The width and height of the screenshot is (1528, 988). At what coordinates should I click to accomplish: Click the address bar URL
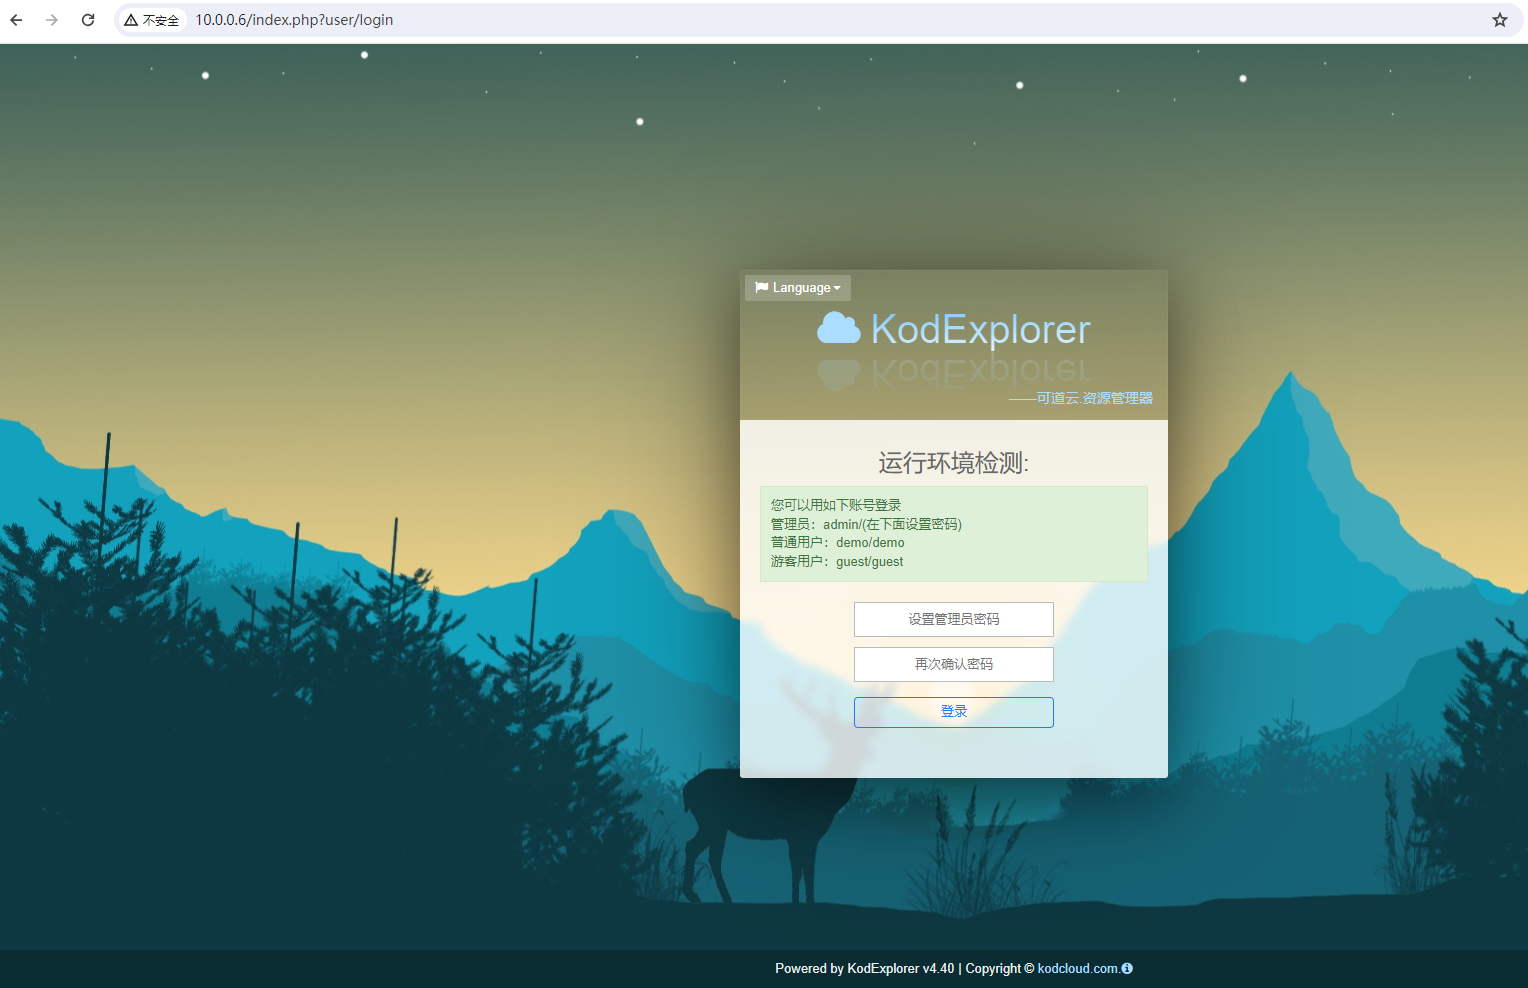pos(294,20)
